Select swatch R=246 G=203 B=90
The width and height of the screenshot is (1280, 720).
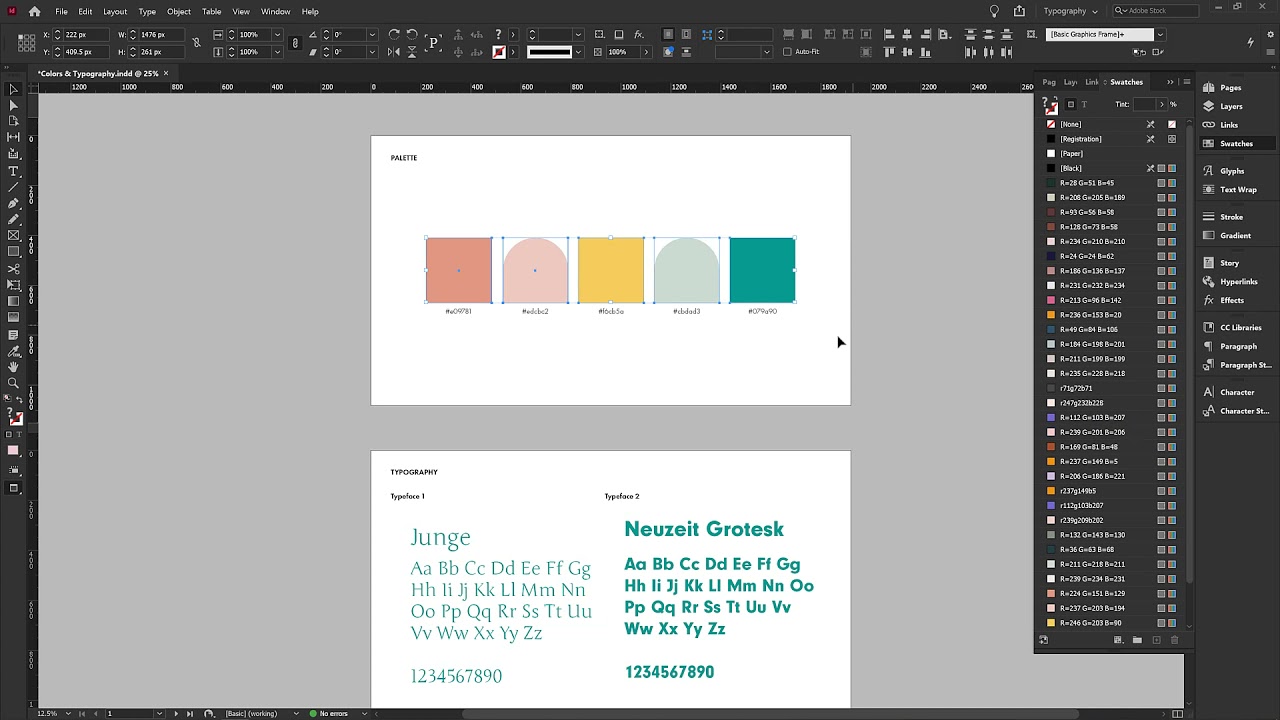tap(1111, 623)
